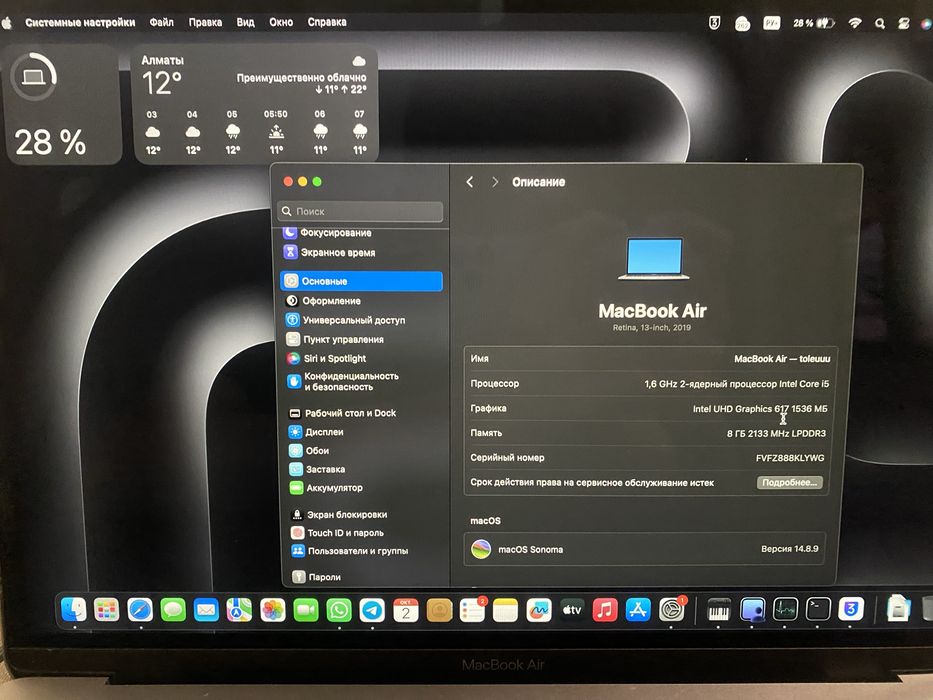Image resolution: width=933 pixels, height=700 pixels.
Task: Open Finder from the Dock
Action: (x=74, y=610)
